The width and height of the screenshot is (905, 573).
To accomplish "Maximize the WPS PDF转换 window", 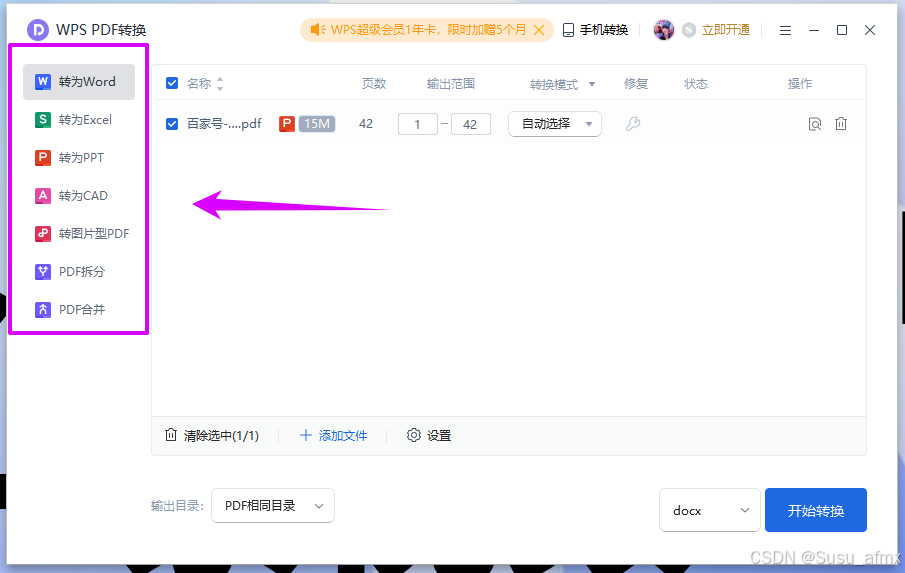I will 842,30.
